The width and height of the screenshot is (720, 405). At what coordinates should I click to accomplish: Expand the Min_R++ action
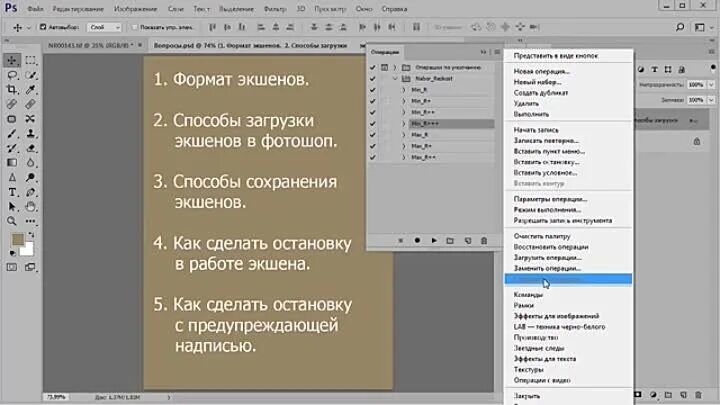[404, 112]
